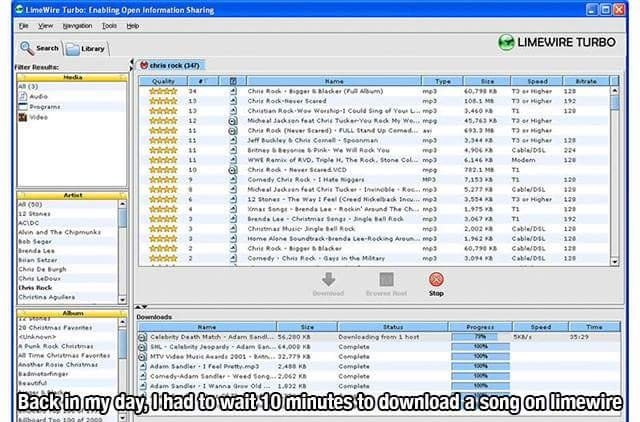Select Celebrity Death Match download row
Image resolution: width=640 pixels, height=422 pixels.
[x=378, y=337]
